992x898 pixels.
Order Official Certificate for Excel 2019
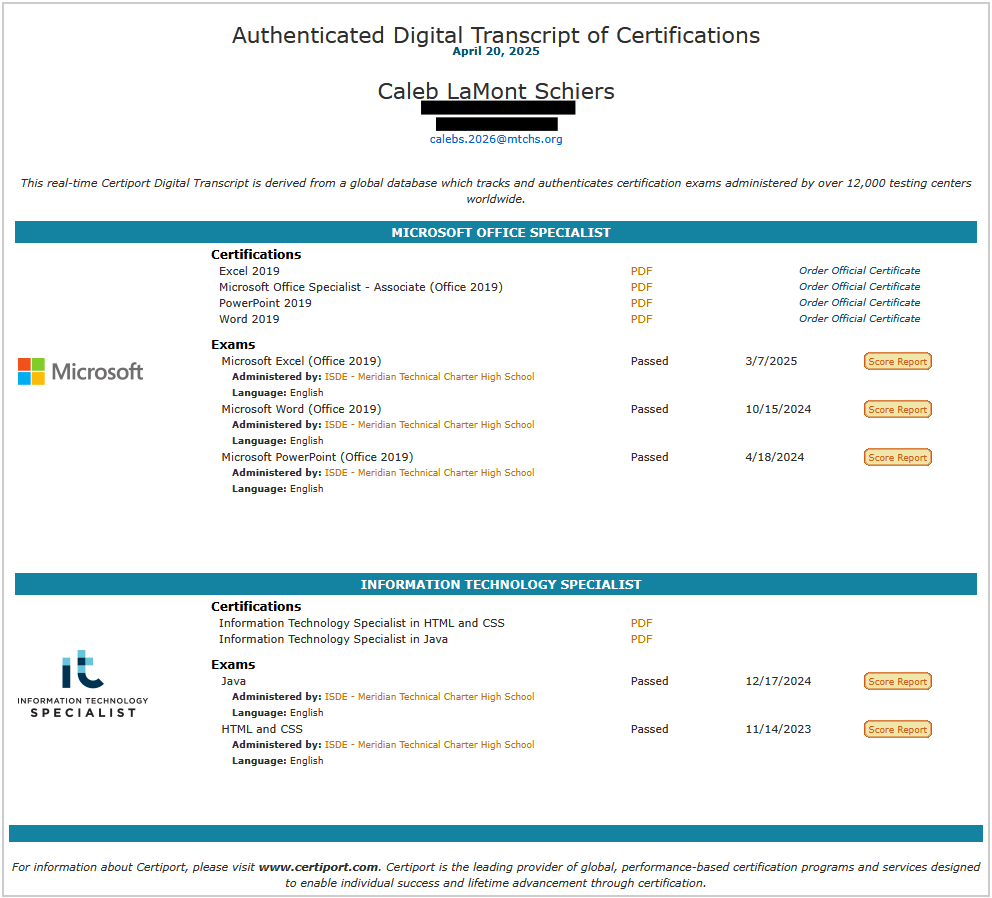click(x=859, y=270)
